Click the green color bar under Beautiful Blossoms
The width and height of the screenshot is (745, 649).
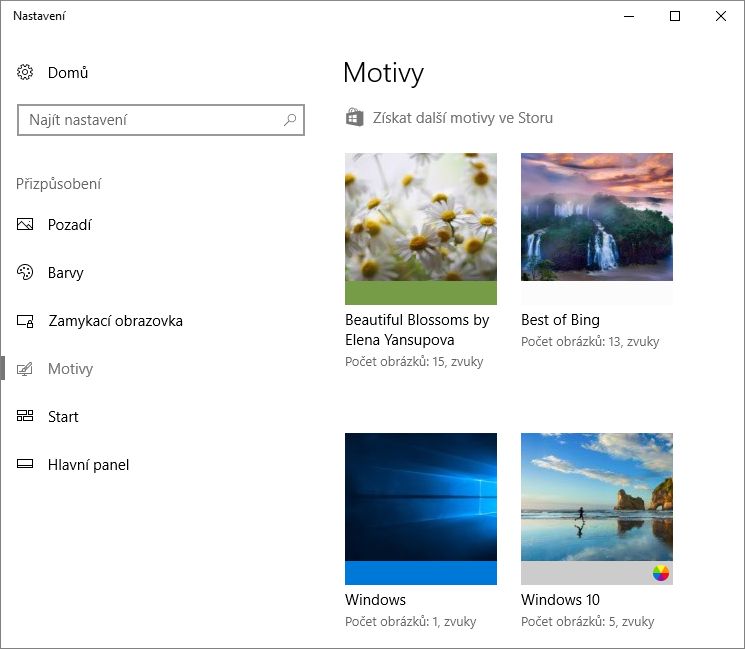coord(420,293)
